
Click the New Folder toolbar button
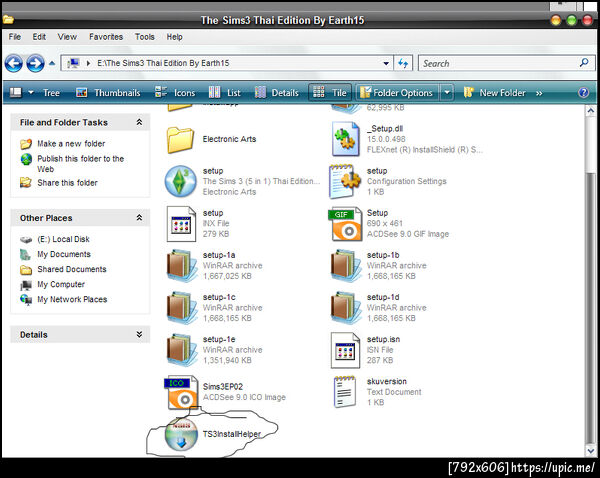[494, 93]
